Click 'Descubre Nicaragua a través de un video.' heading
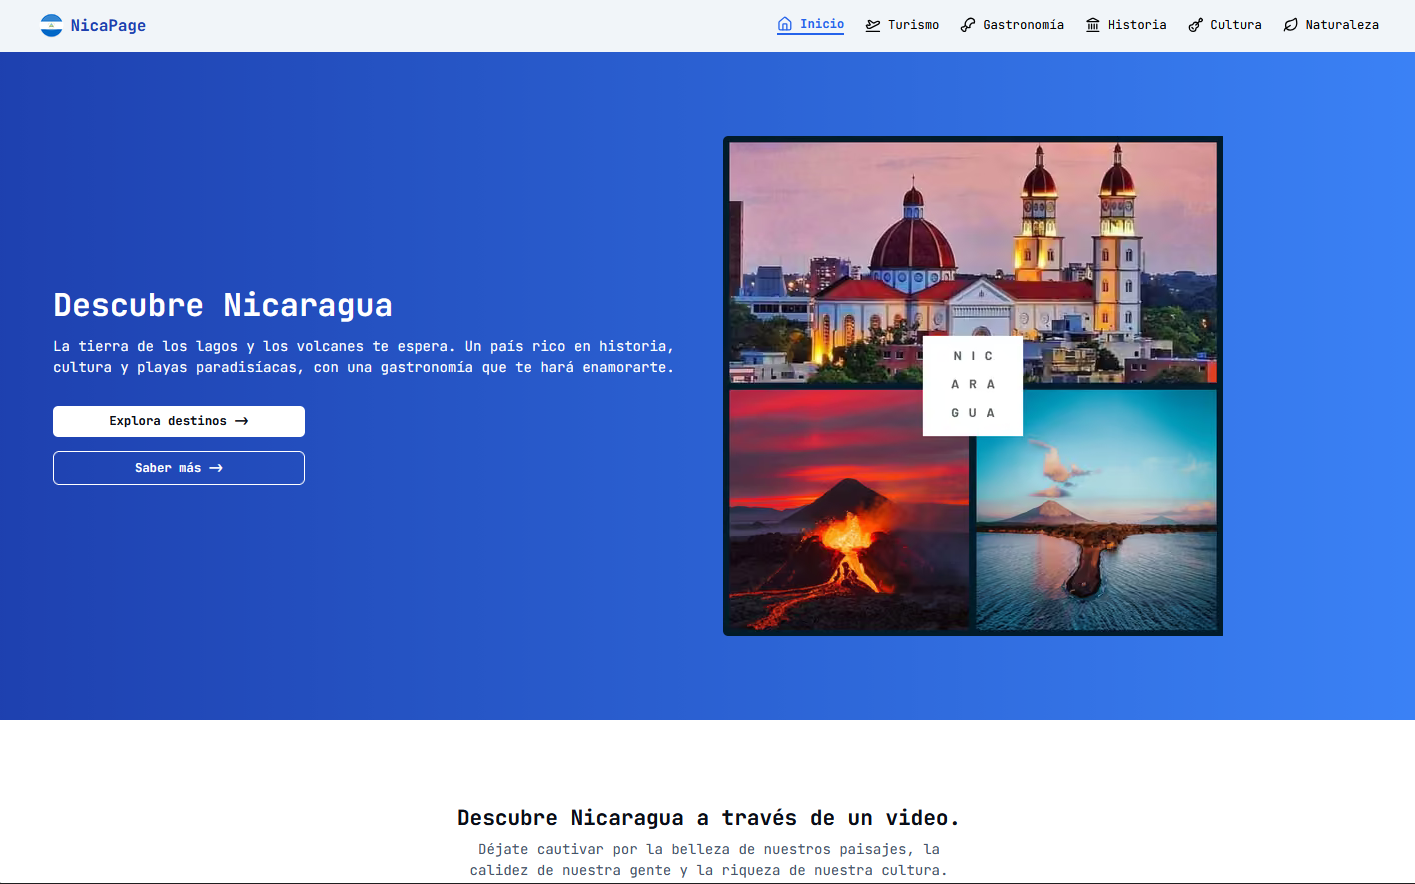 click(x=708, y=818)
